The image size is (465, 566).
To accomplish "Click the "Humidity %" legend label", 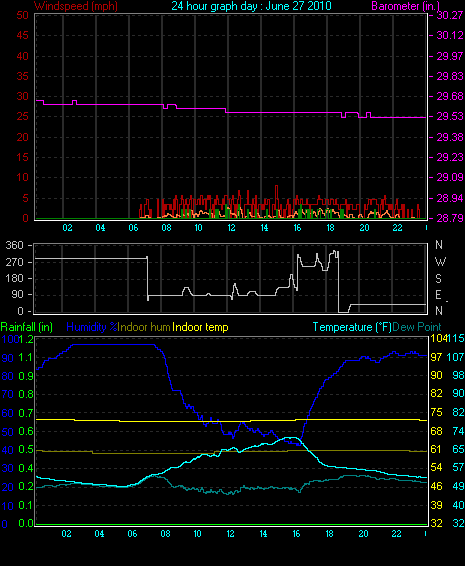I will click(92, 327).
